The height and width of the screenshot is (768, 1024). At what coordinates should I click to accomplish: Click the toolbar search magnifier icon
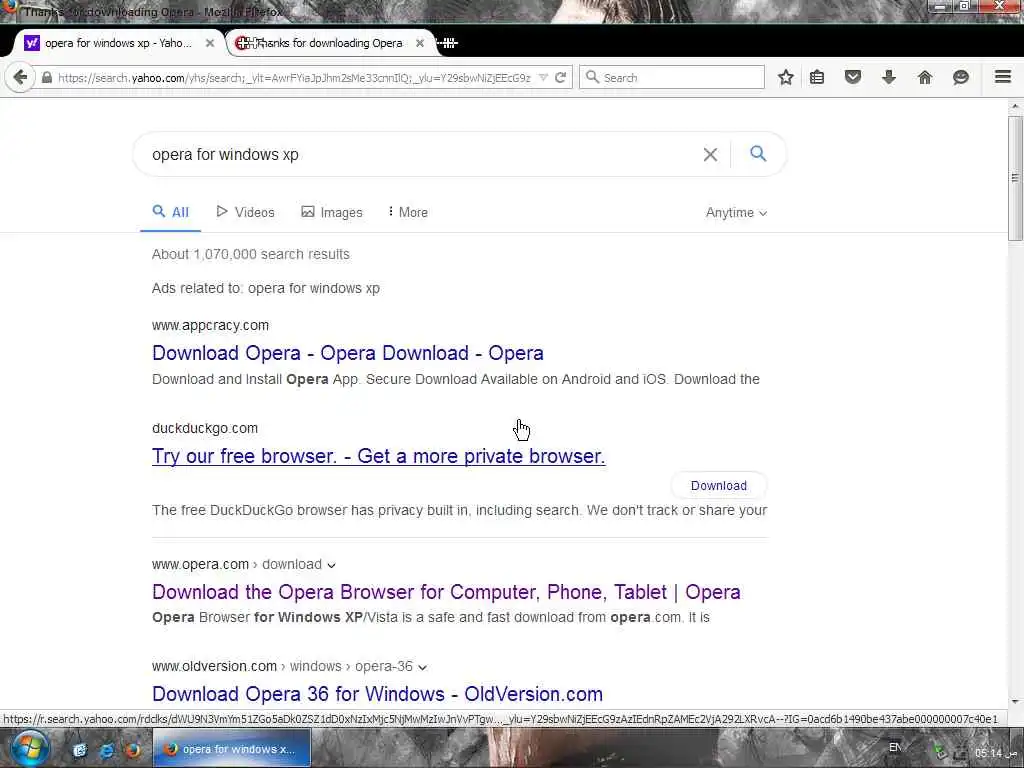coord(592,77)
